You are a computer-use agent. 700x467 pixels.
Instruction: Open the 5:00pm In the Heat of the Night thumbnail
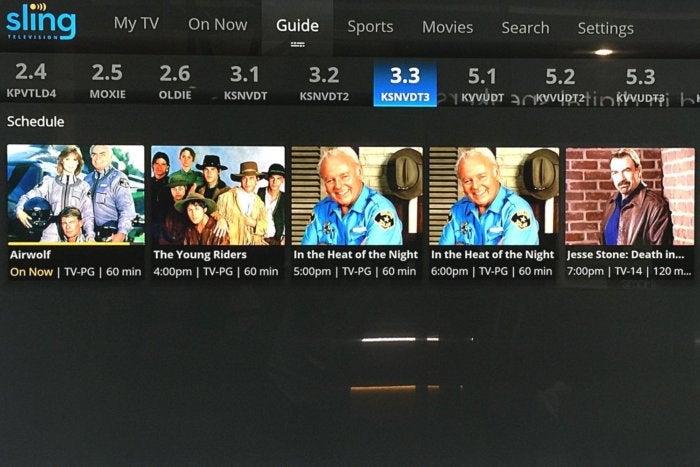click(x=357, y=196)
